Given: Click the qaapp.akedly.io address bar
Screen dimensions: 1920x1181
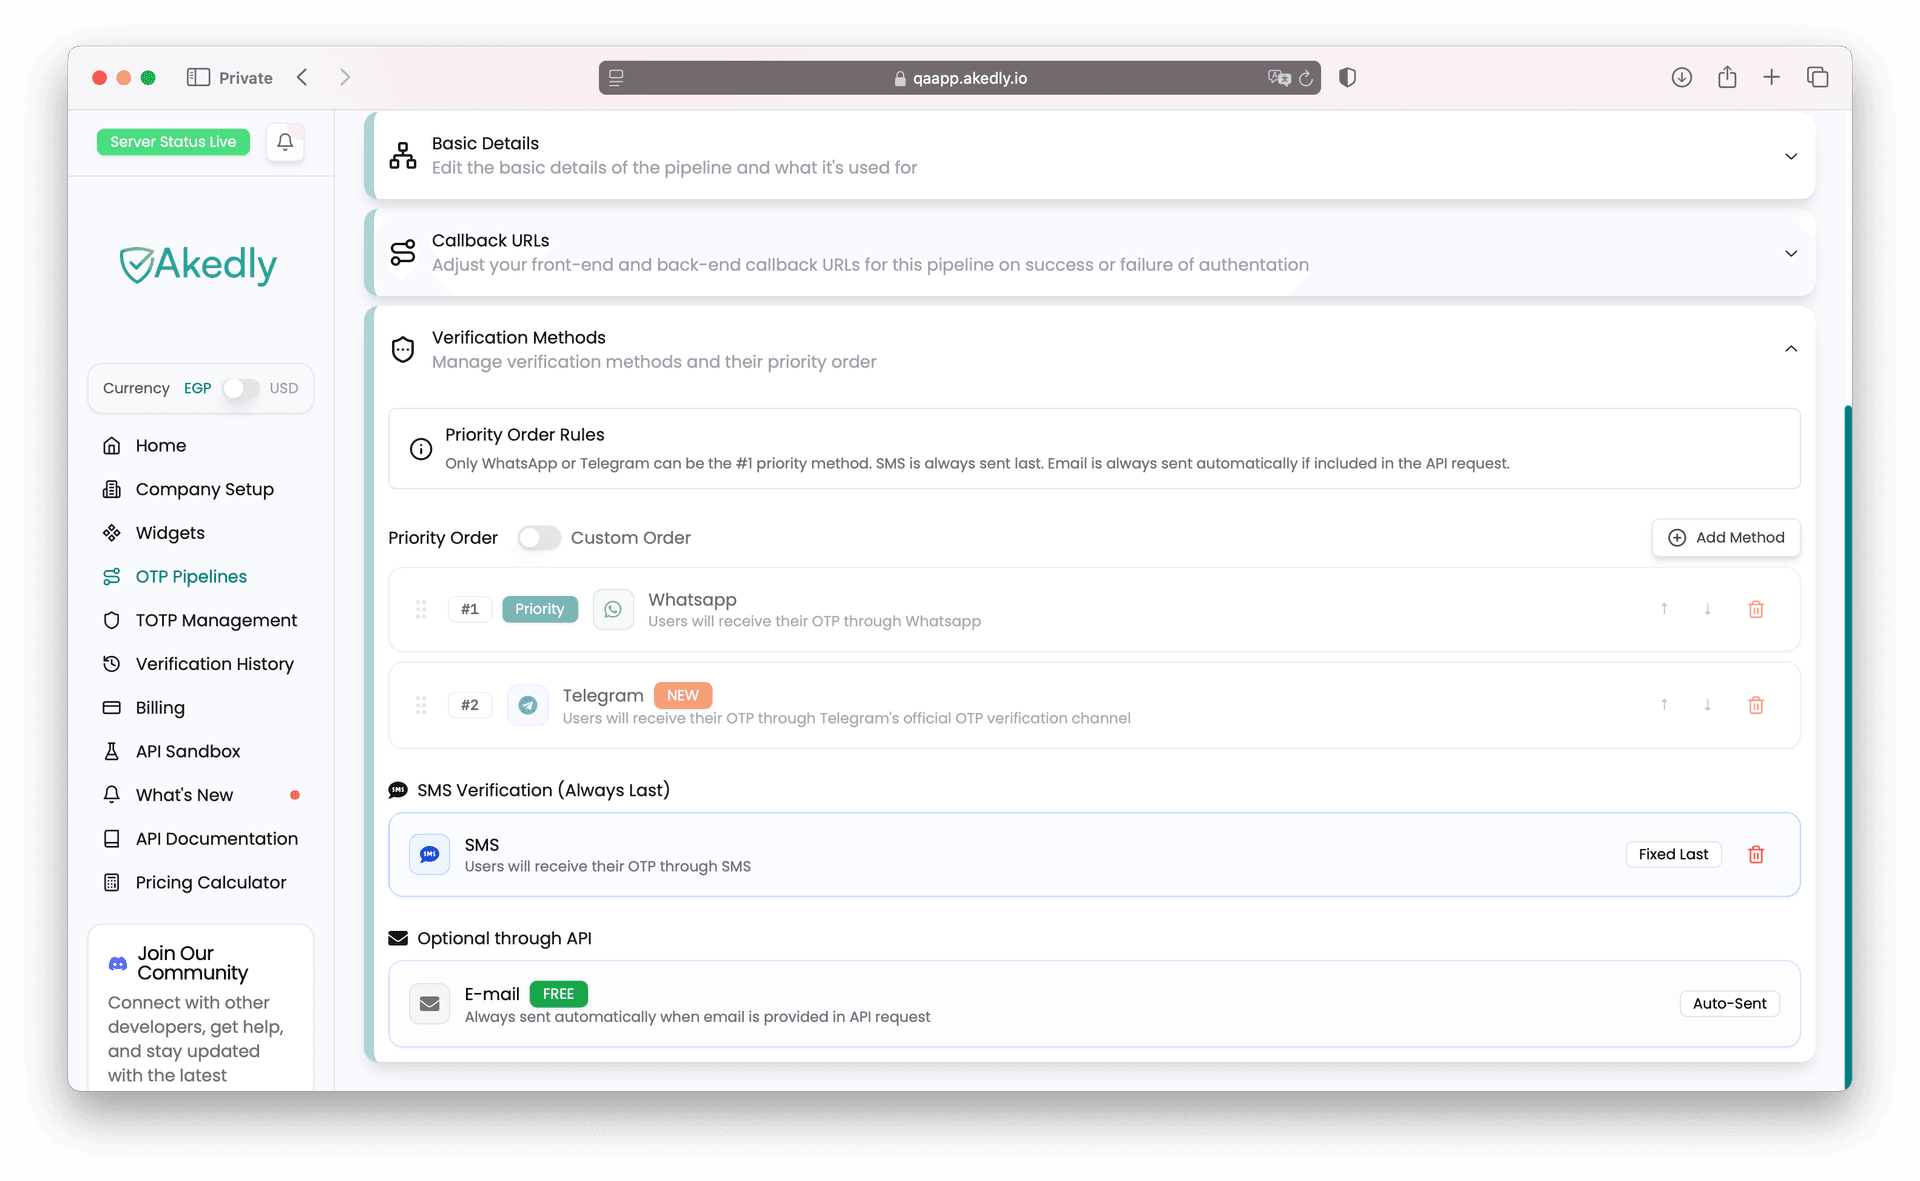Looking at the screenshot, I should pyautogui.click(x=960, y=78).
